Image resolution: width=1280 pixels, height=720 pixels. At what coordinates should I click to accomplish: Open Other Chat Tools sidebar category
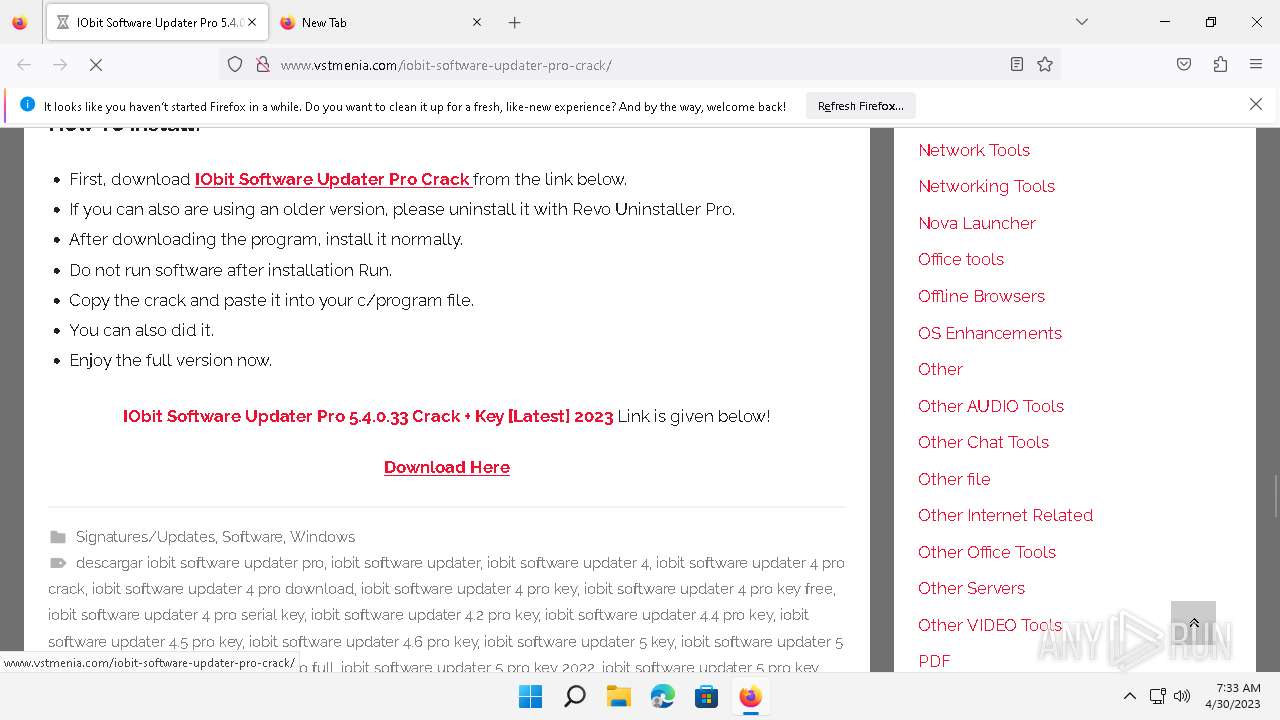pos(984,442)
